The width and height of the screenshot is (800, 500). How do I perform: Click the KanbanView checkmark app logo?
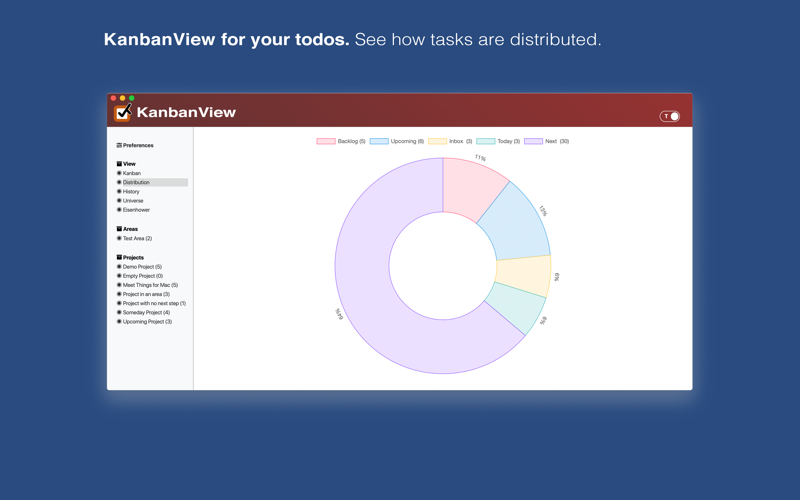[122, 112]
